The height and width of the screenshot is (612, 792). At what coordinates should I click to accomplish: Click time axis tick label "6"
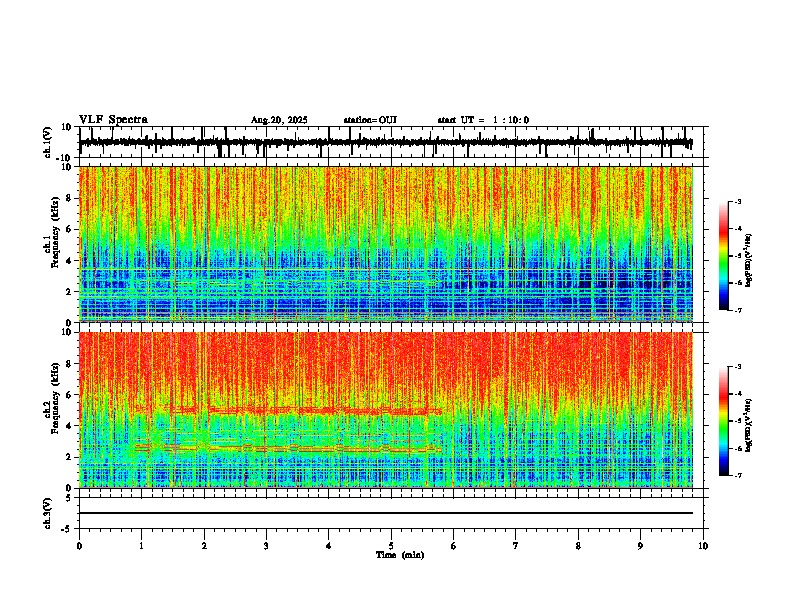pos(454,546)
